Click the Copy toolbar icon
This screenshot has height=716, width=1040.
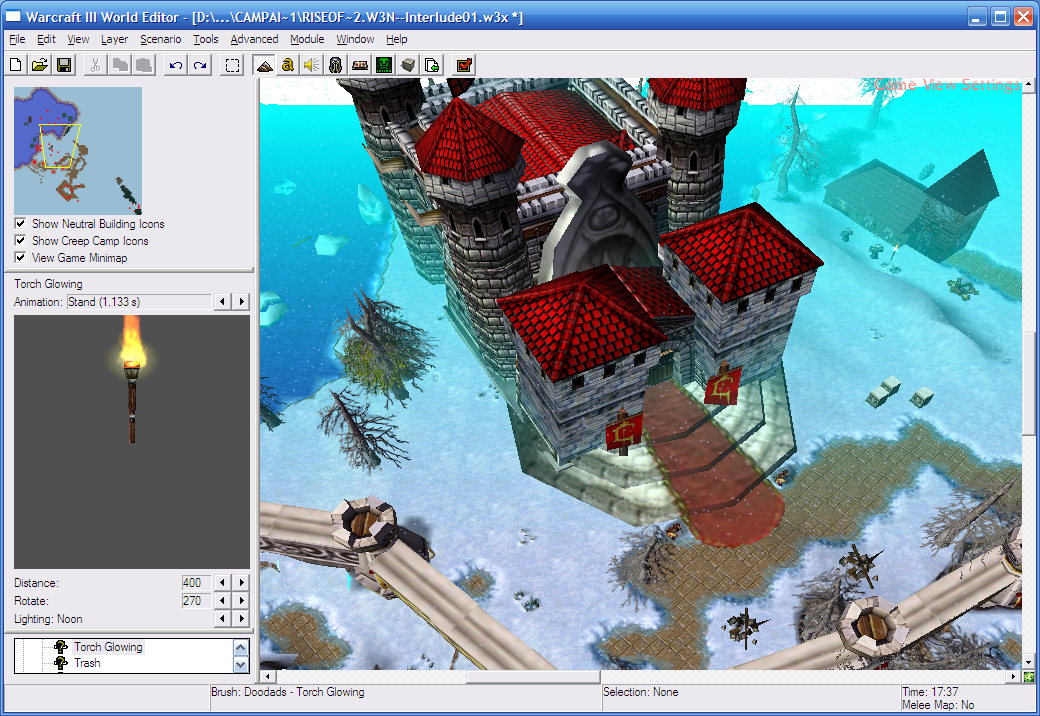point(120,65)
